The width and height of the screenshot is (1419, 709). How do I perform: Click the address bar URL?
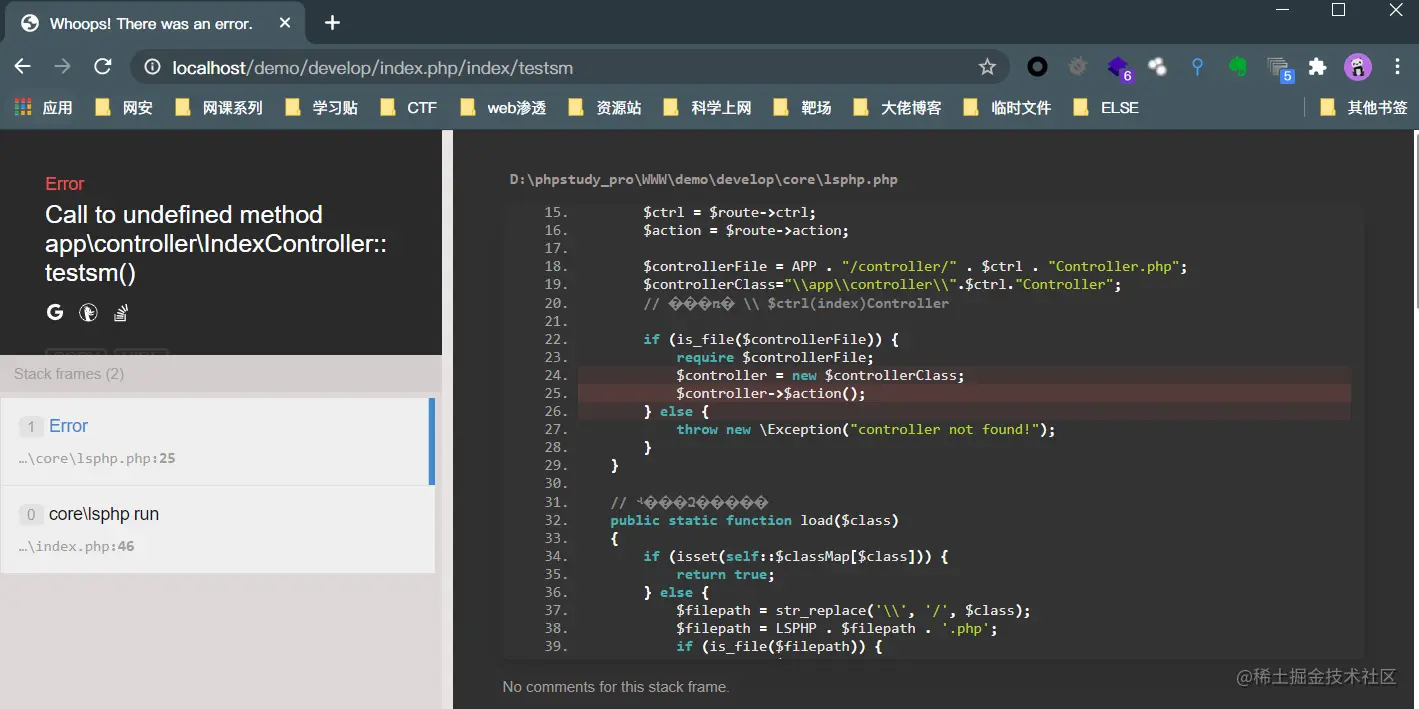click(x=372, y=68)
